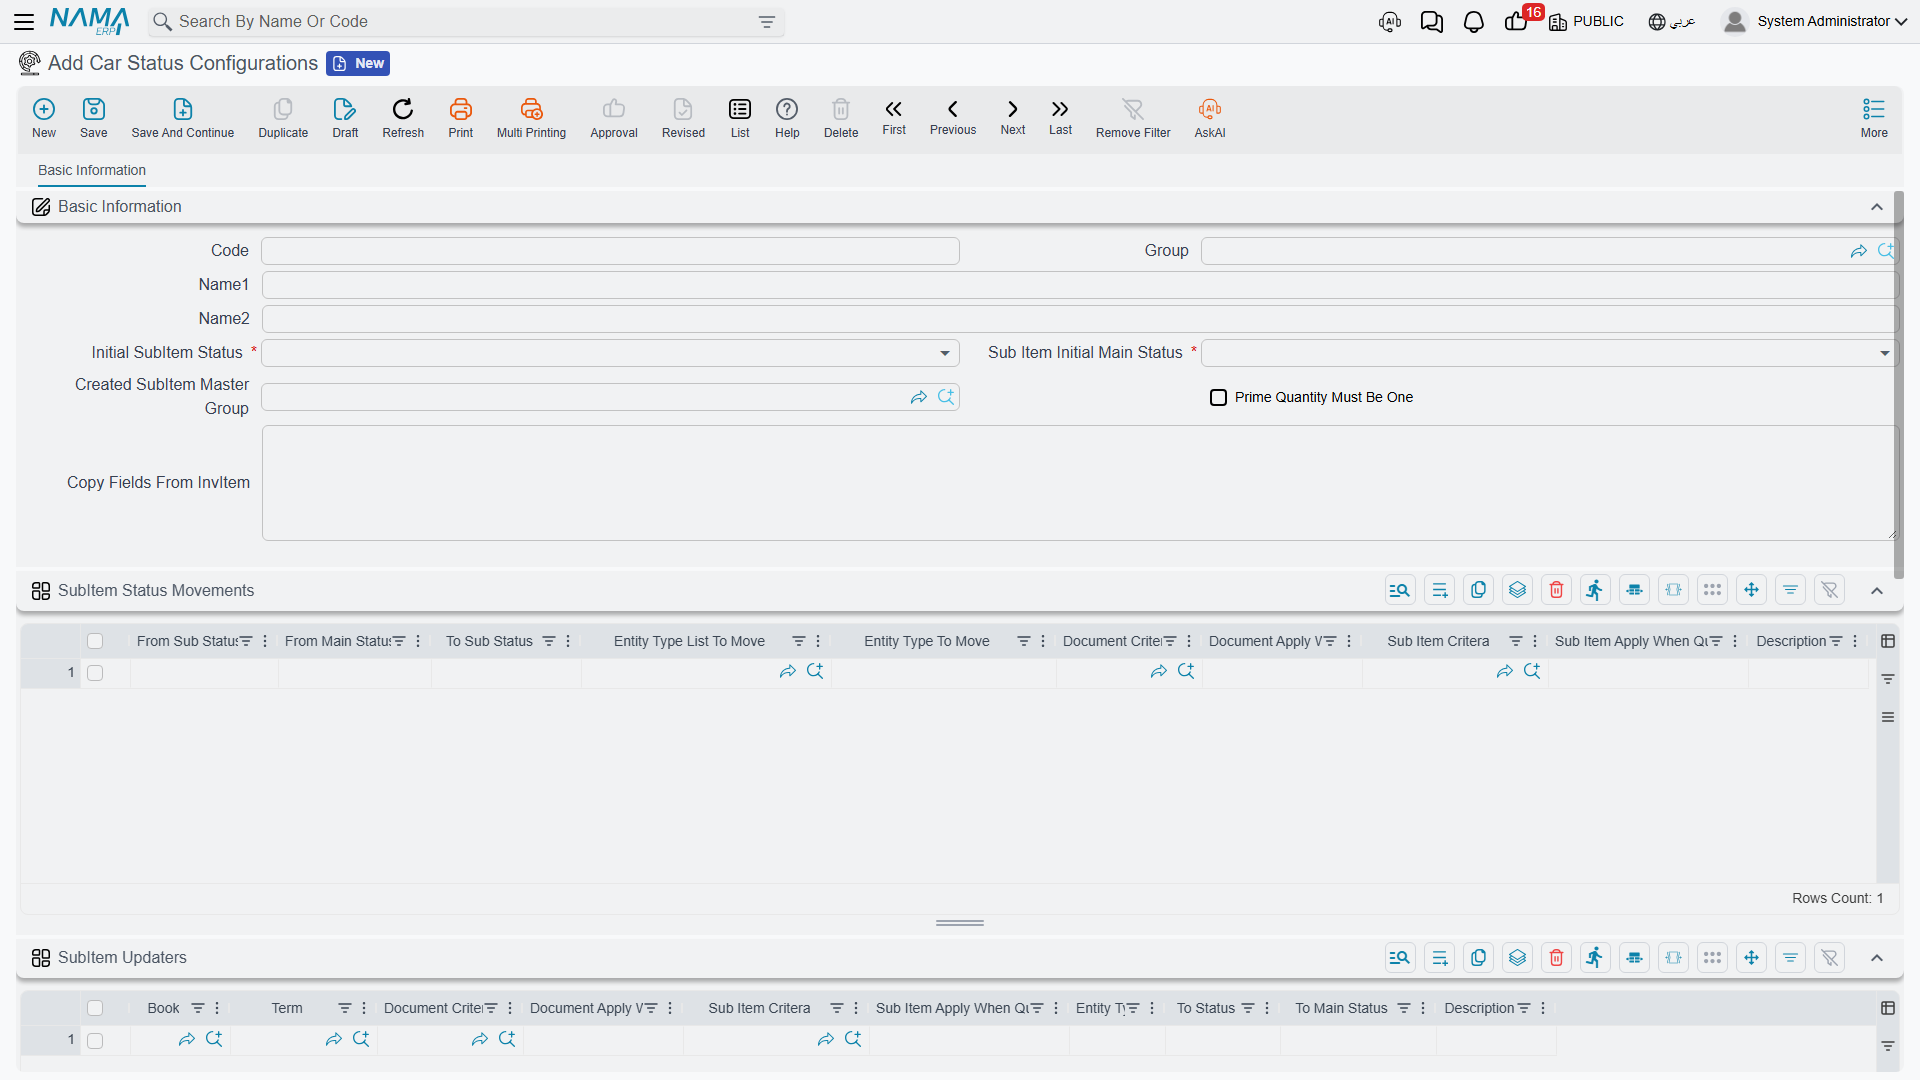Click the splitter handle below Status Movements grid
This screenshot has width=1920, height=1080.
[x=960, y=923]
